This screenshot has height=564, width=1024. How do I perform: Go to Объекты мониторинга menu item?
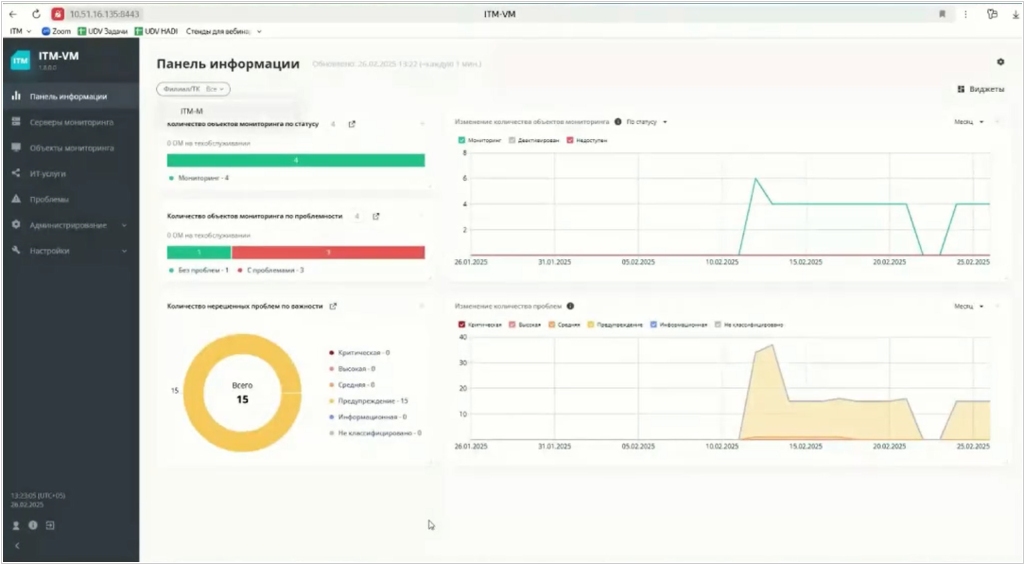click(x=71, y=148)
